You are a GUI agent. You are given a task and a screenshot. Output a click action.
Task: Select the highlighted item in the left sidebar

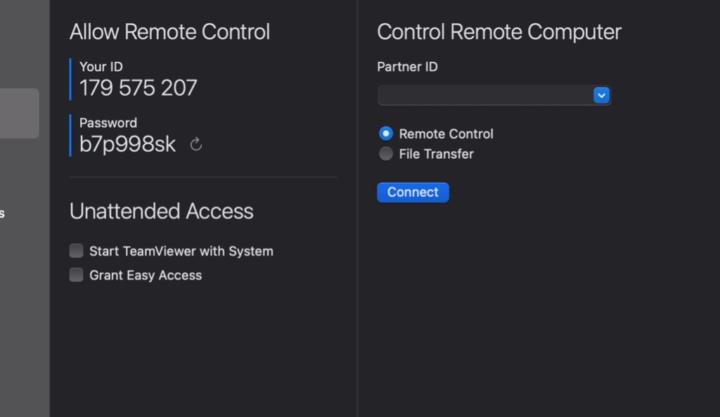[19, 113]
